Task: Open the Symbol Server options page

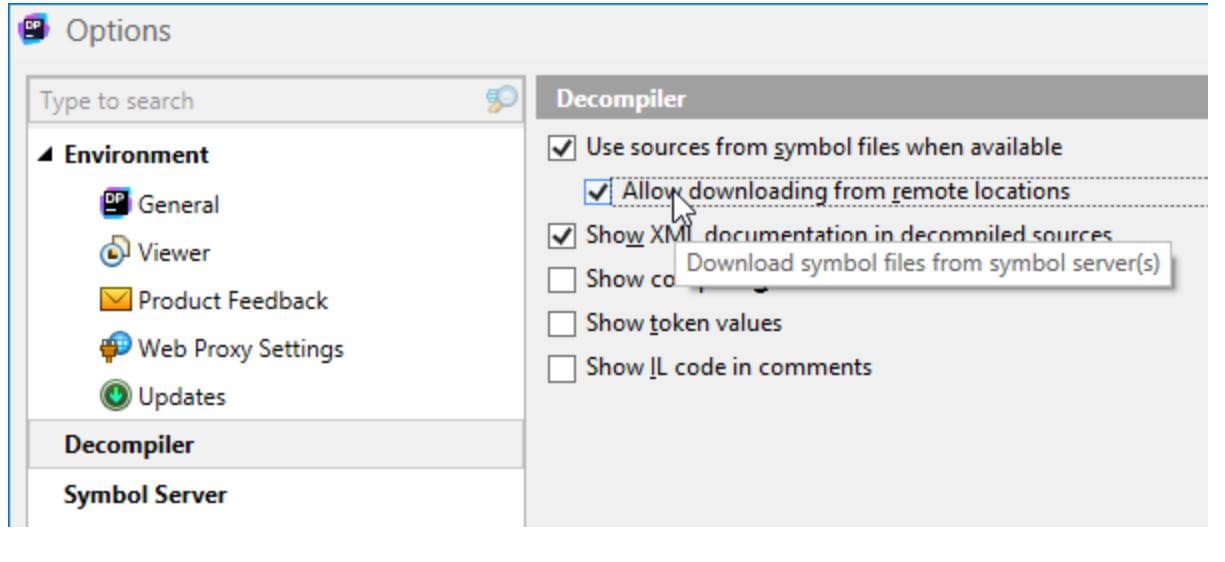Action: [x=145, y=495]
